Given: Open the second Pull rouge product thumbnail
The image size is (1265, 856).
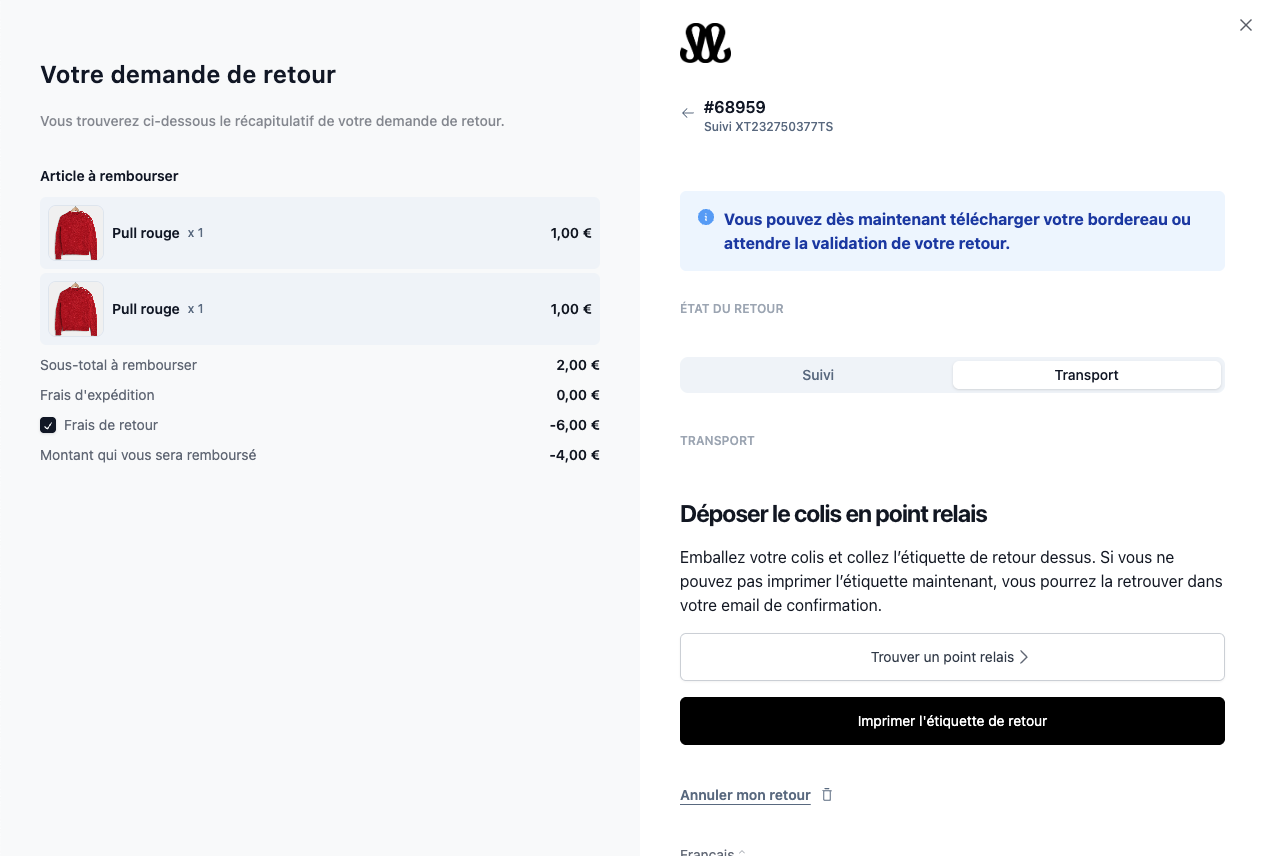Looking at the screenshot, I should 76,309.
